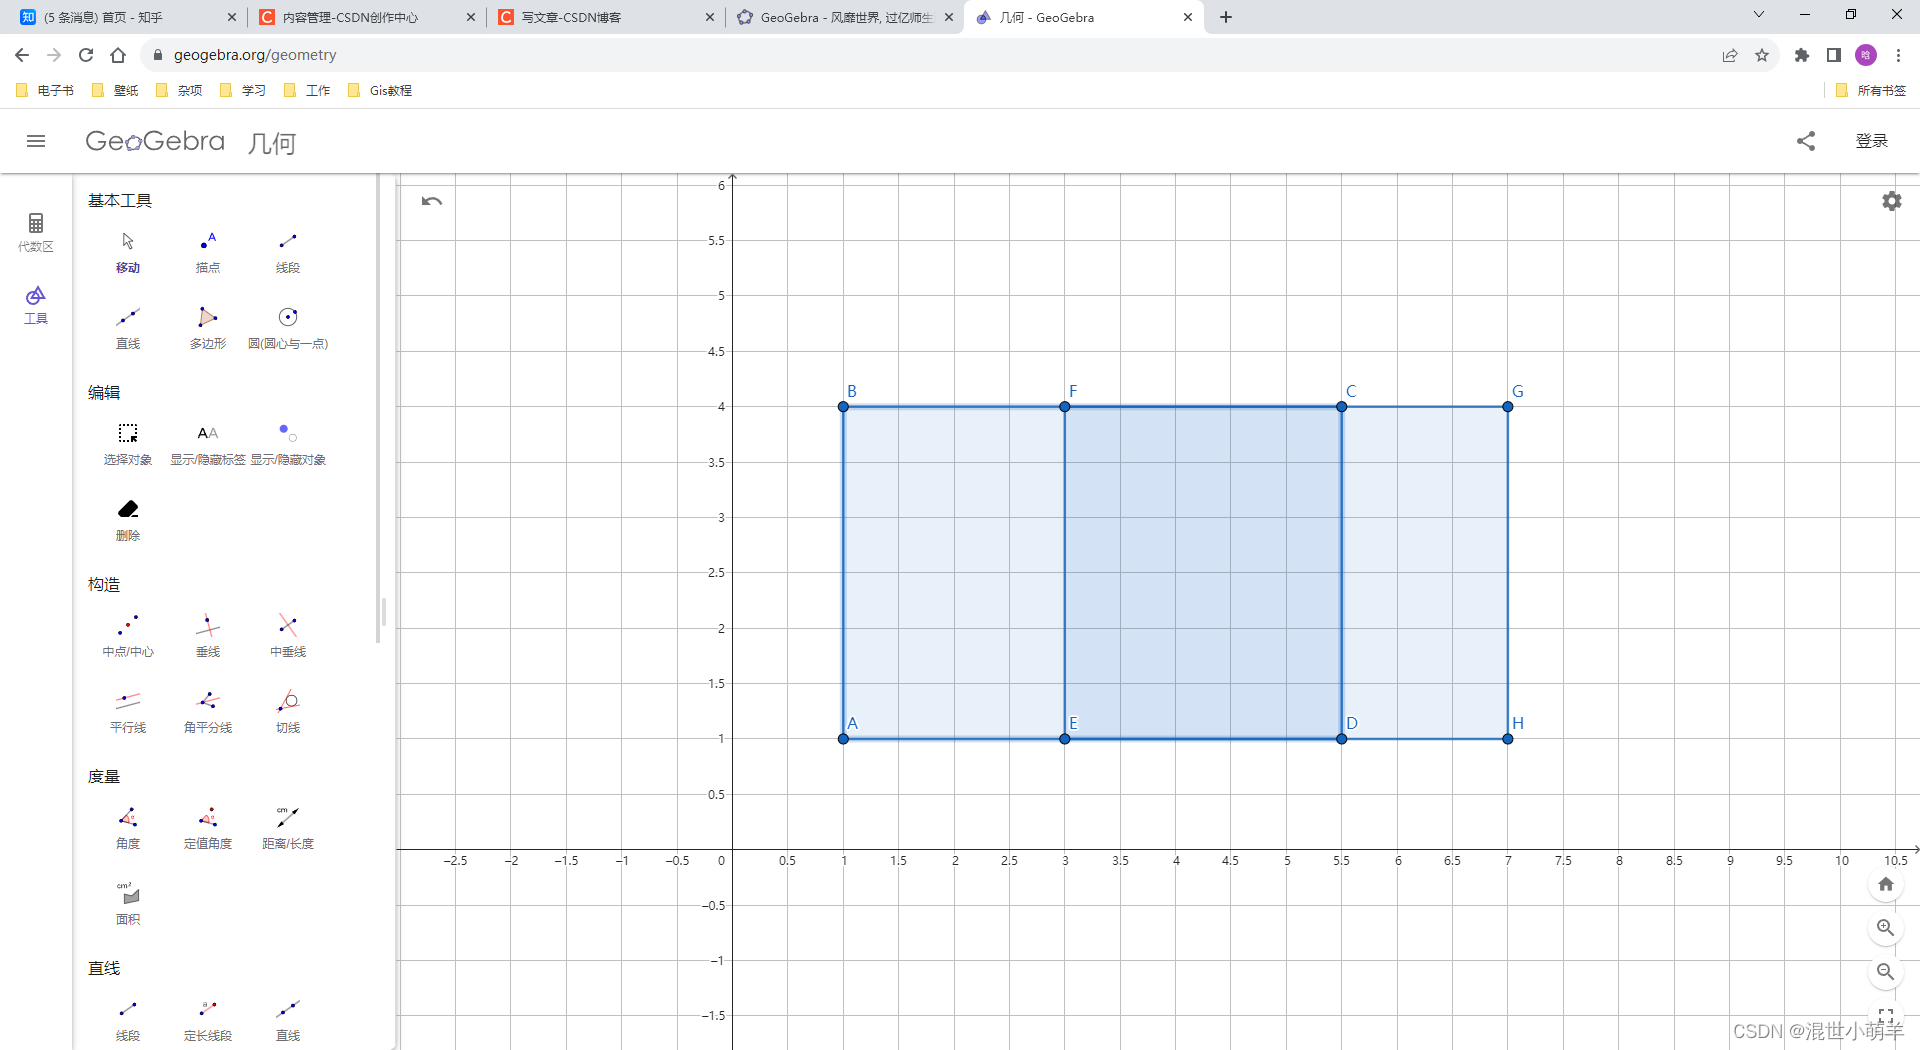Click point H on the canvas
1920x1050 pixels.
[1508, 739]
